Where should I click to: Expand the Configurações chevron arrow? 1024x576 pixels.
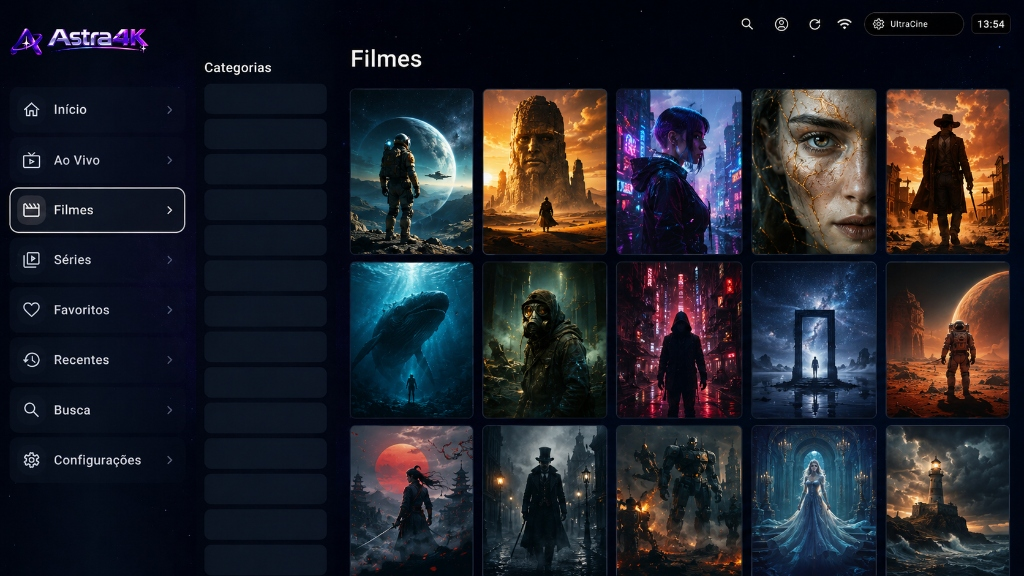pos(170,460)
